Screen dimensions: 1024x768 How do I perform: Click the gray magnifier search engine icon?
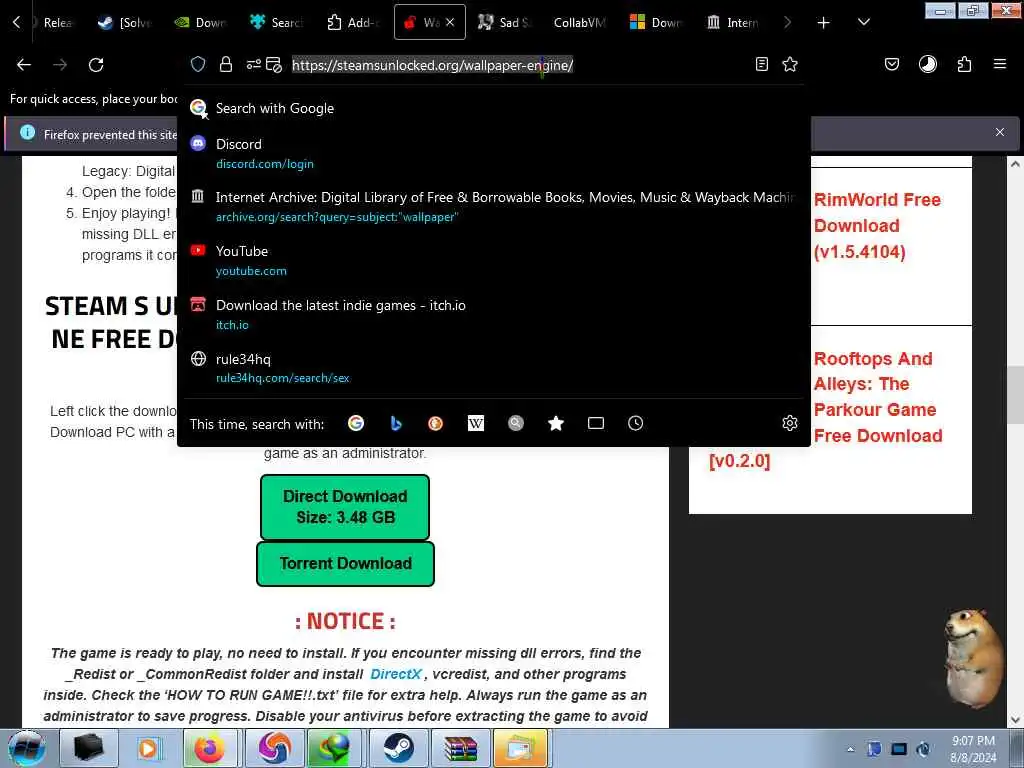tap(516, 424)
